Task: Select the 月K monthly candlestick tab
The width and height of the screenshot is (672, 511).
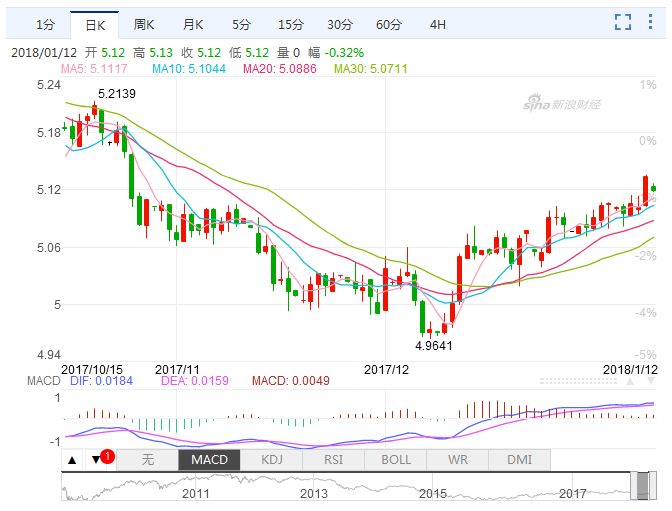Action: [193, 24]
